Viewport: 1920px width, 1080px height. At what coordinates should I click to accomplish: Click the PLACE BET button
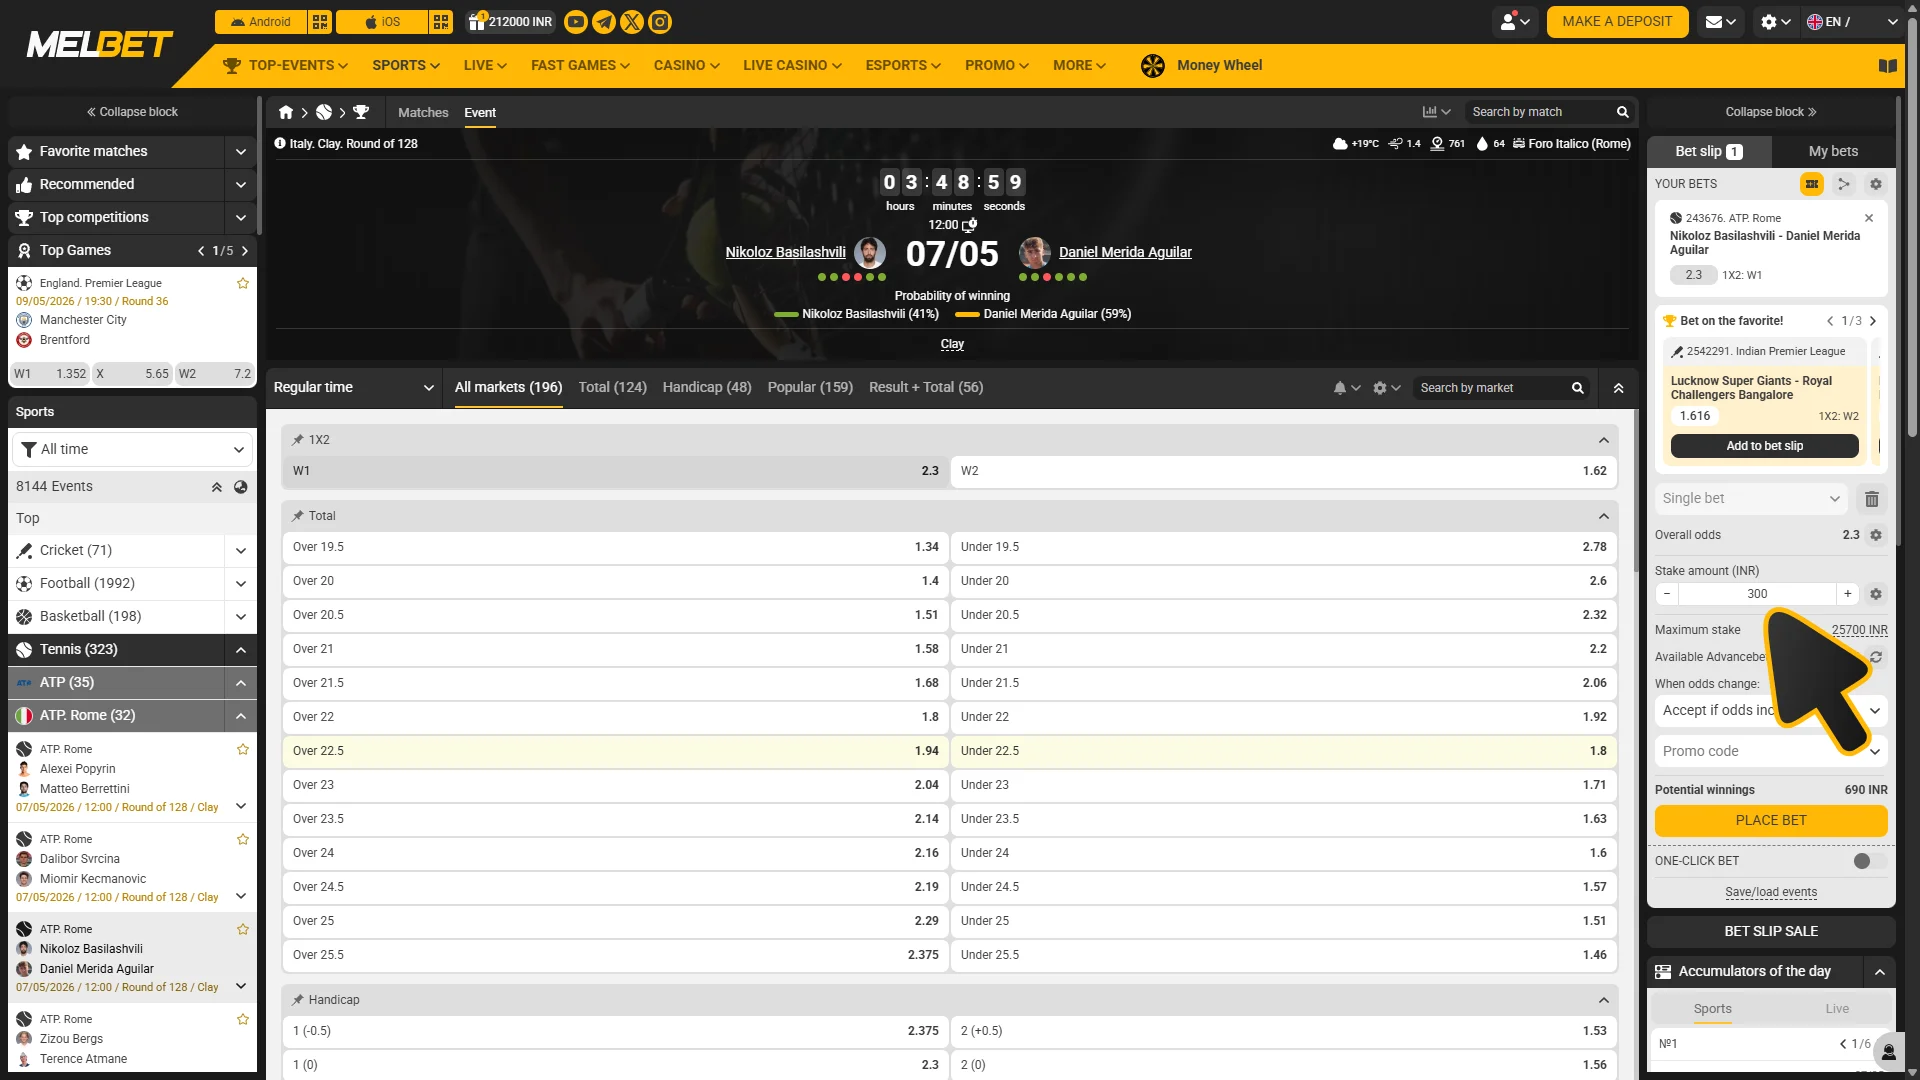1771,821
